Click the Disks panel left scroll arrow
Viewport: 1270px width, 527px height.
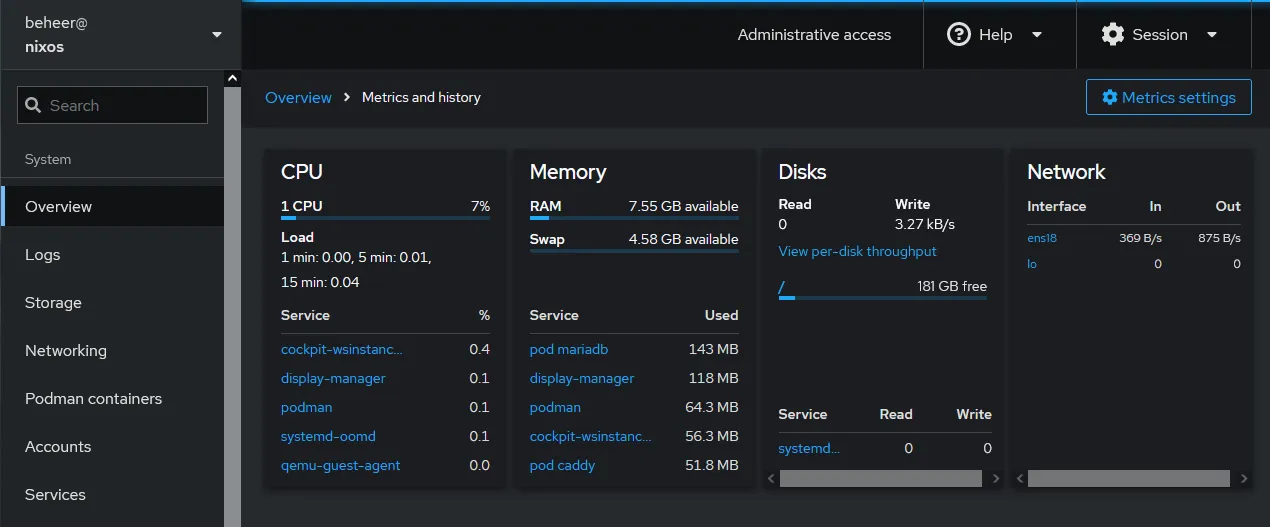[x=771, y=479]
